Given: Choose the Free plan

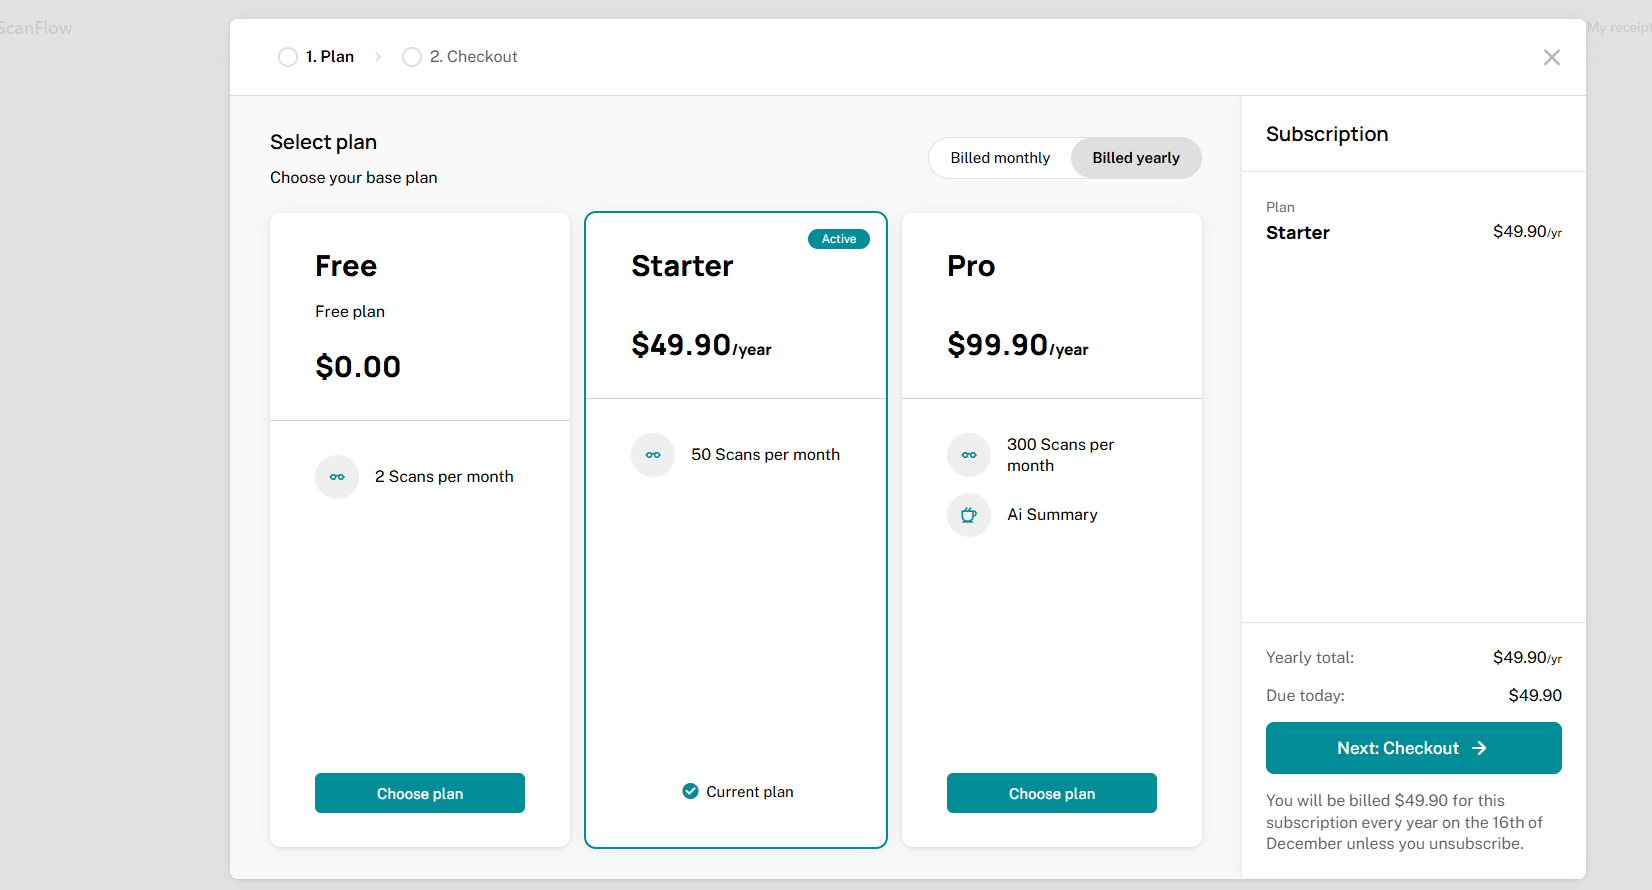Looking at the screenshot, I should coord(419,793).
